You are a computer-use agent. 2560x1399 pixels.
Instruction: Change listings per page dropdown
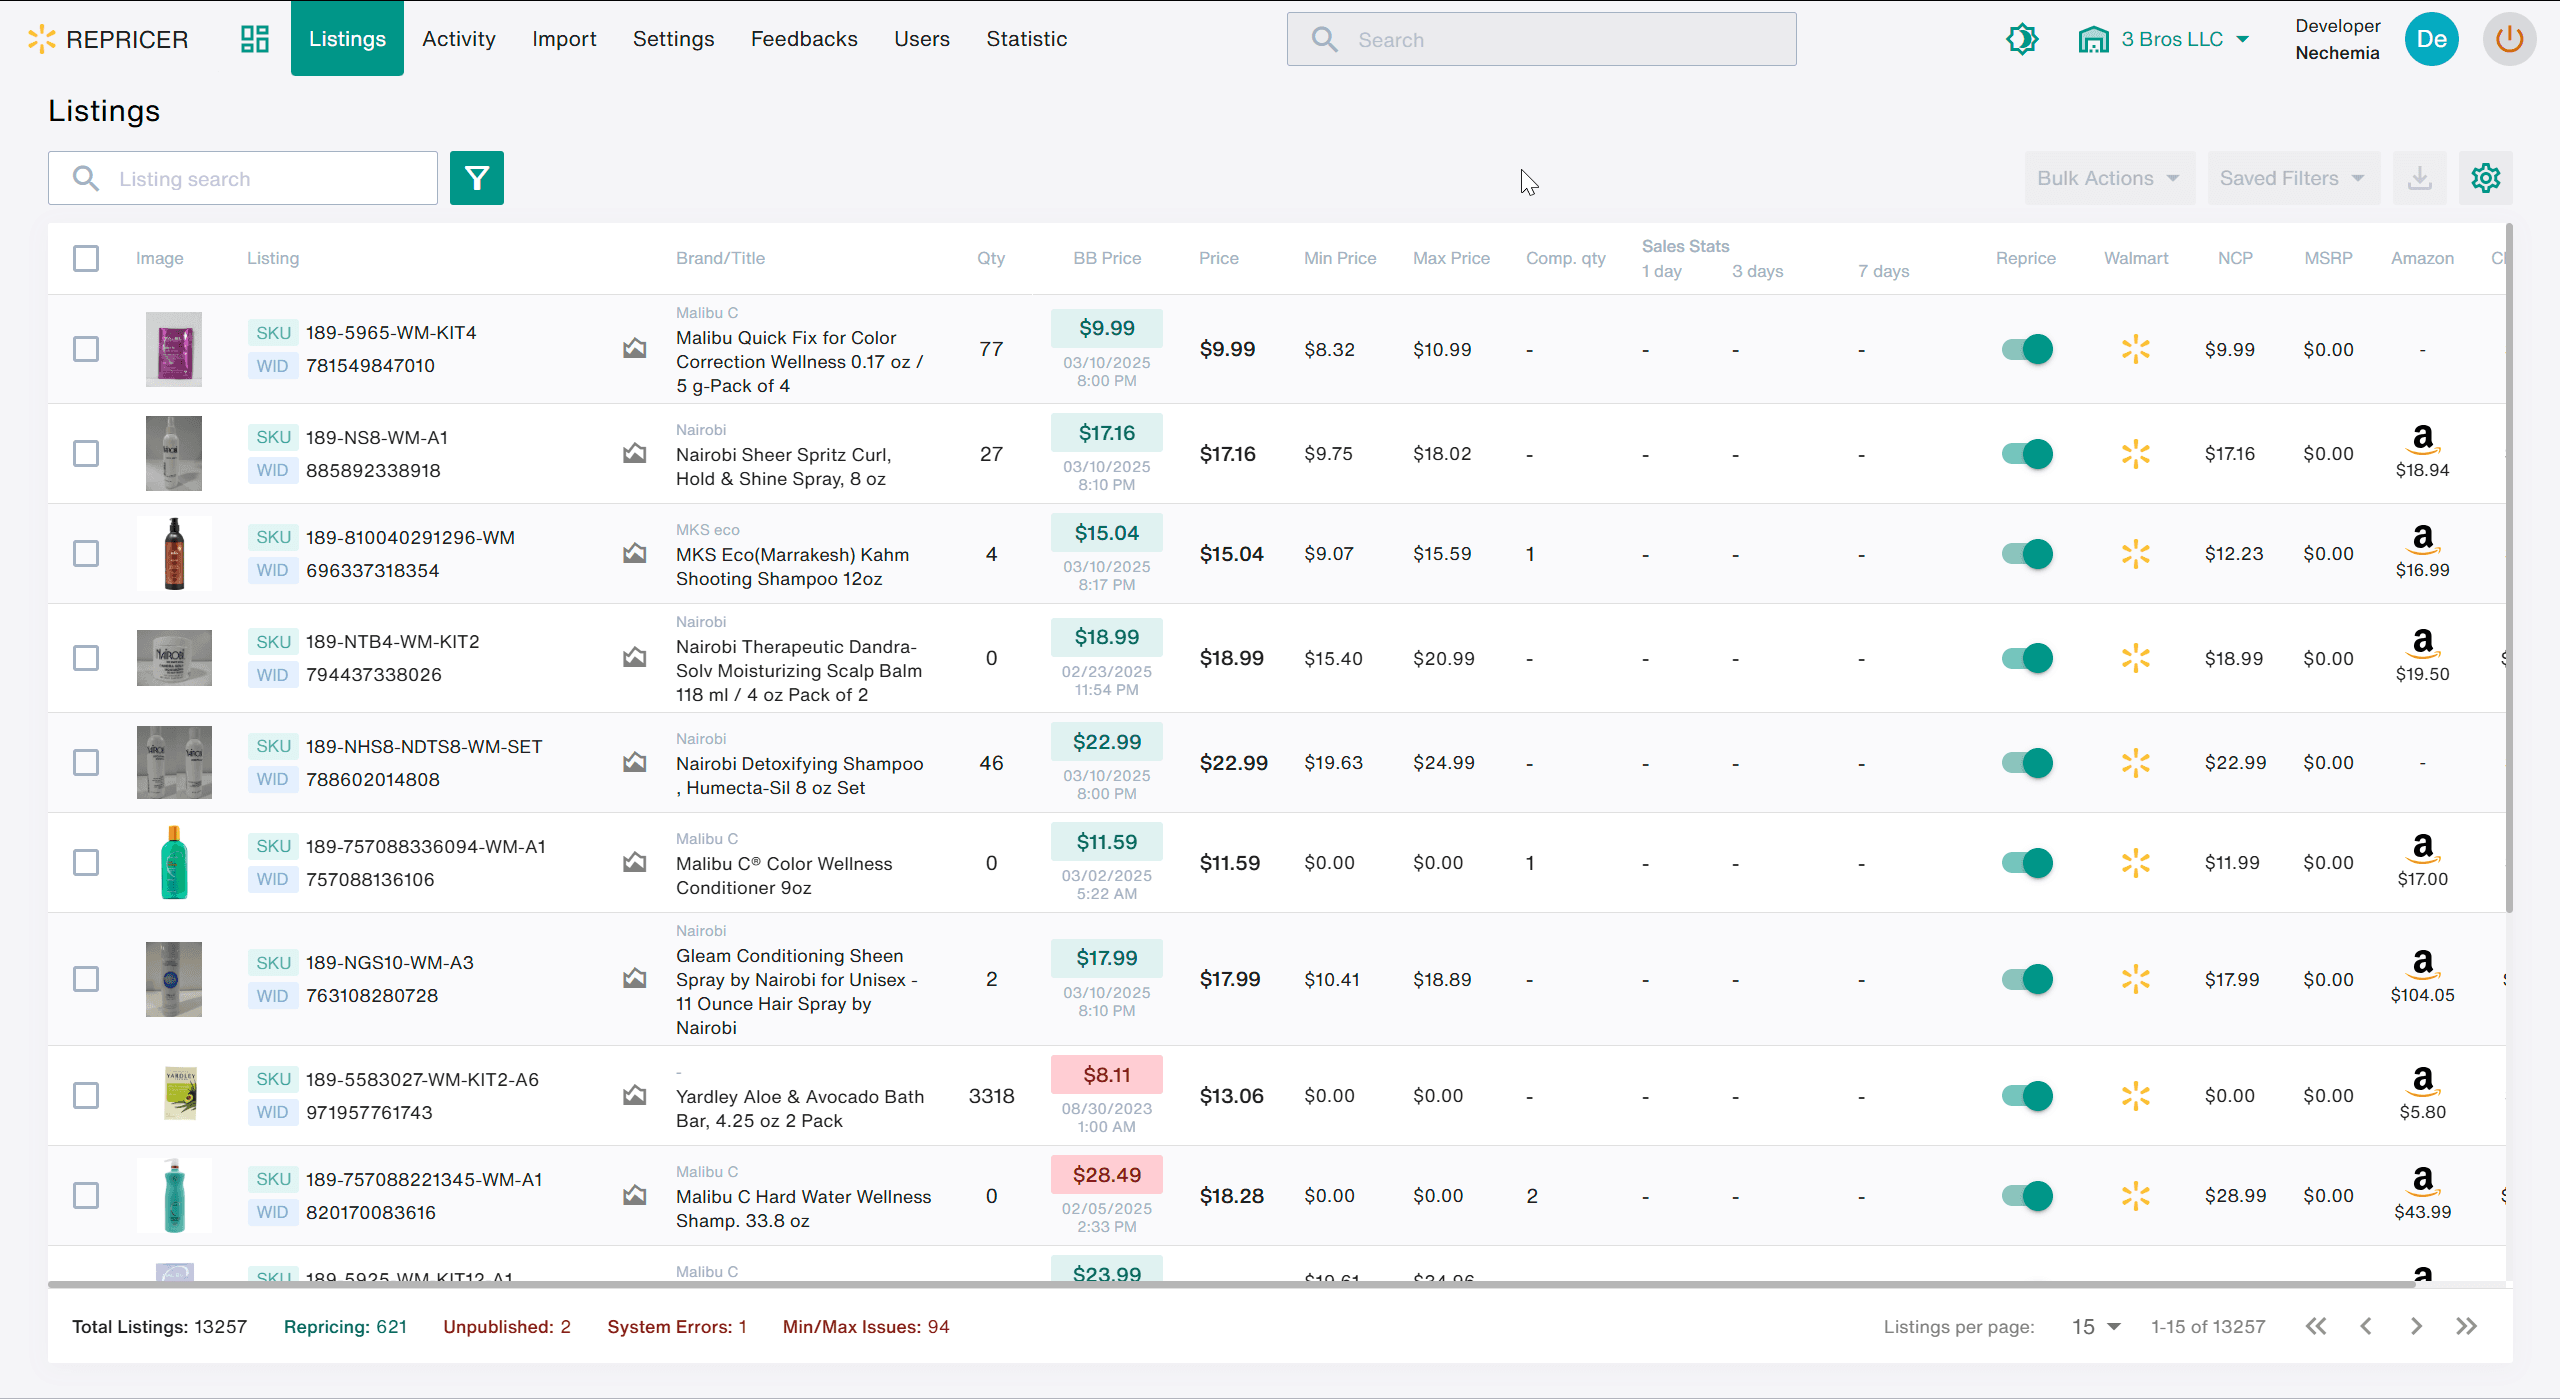[2096, 1326]
